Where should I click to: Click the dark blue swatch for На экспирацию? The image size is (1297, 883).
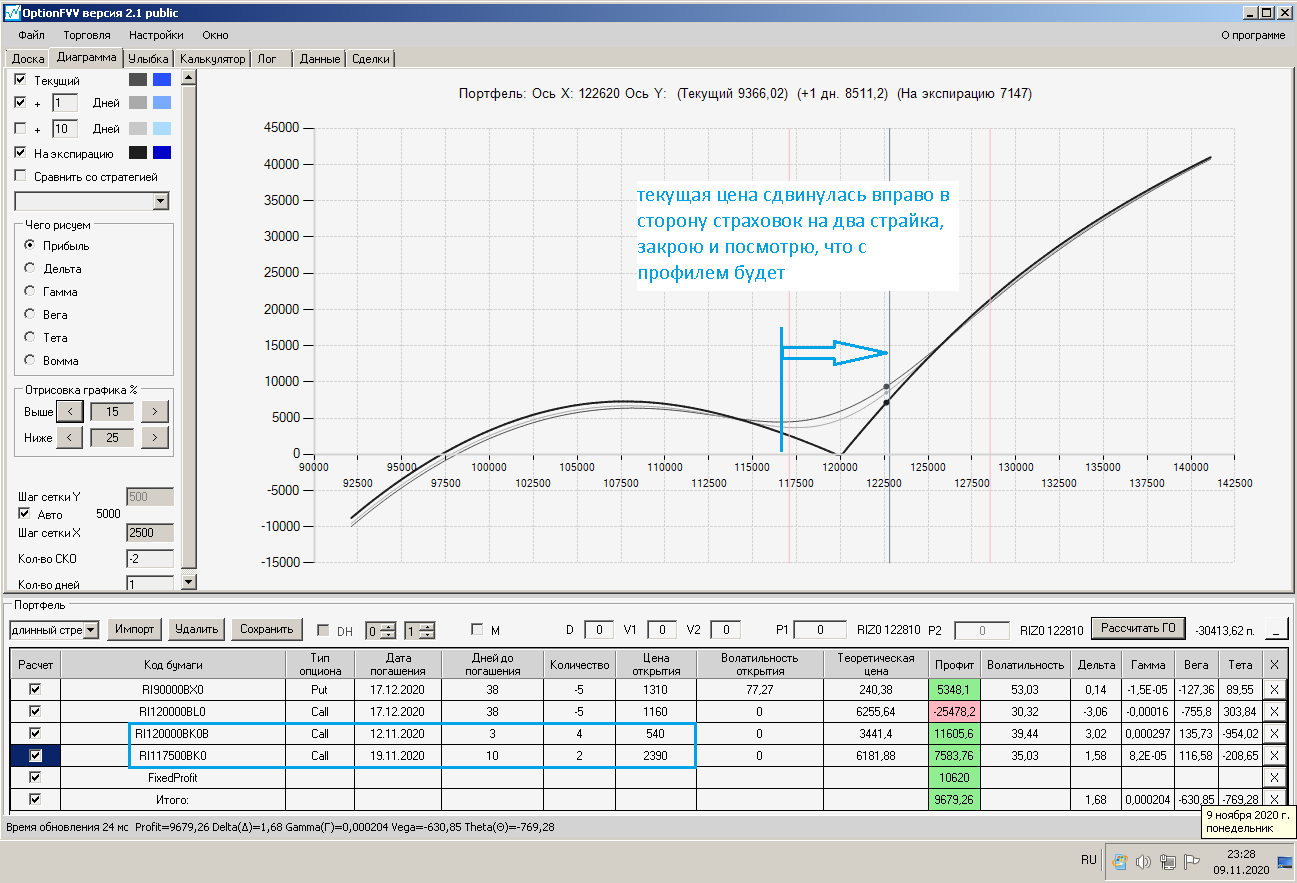coord(161,153)
